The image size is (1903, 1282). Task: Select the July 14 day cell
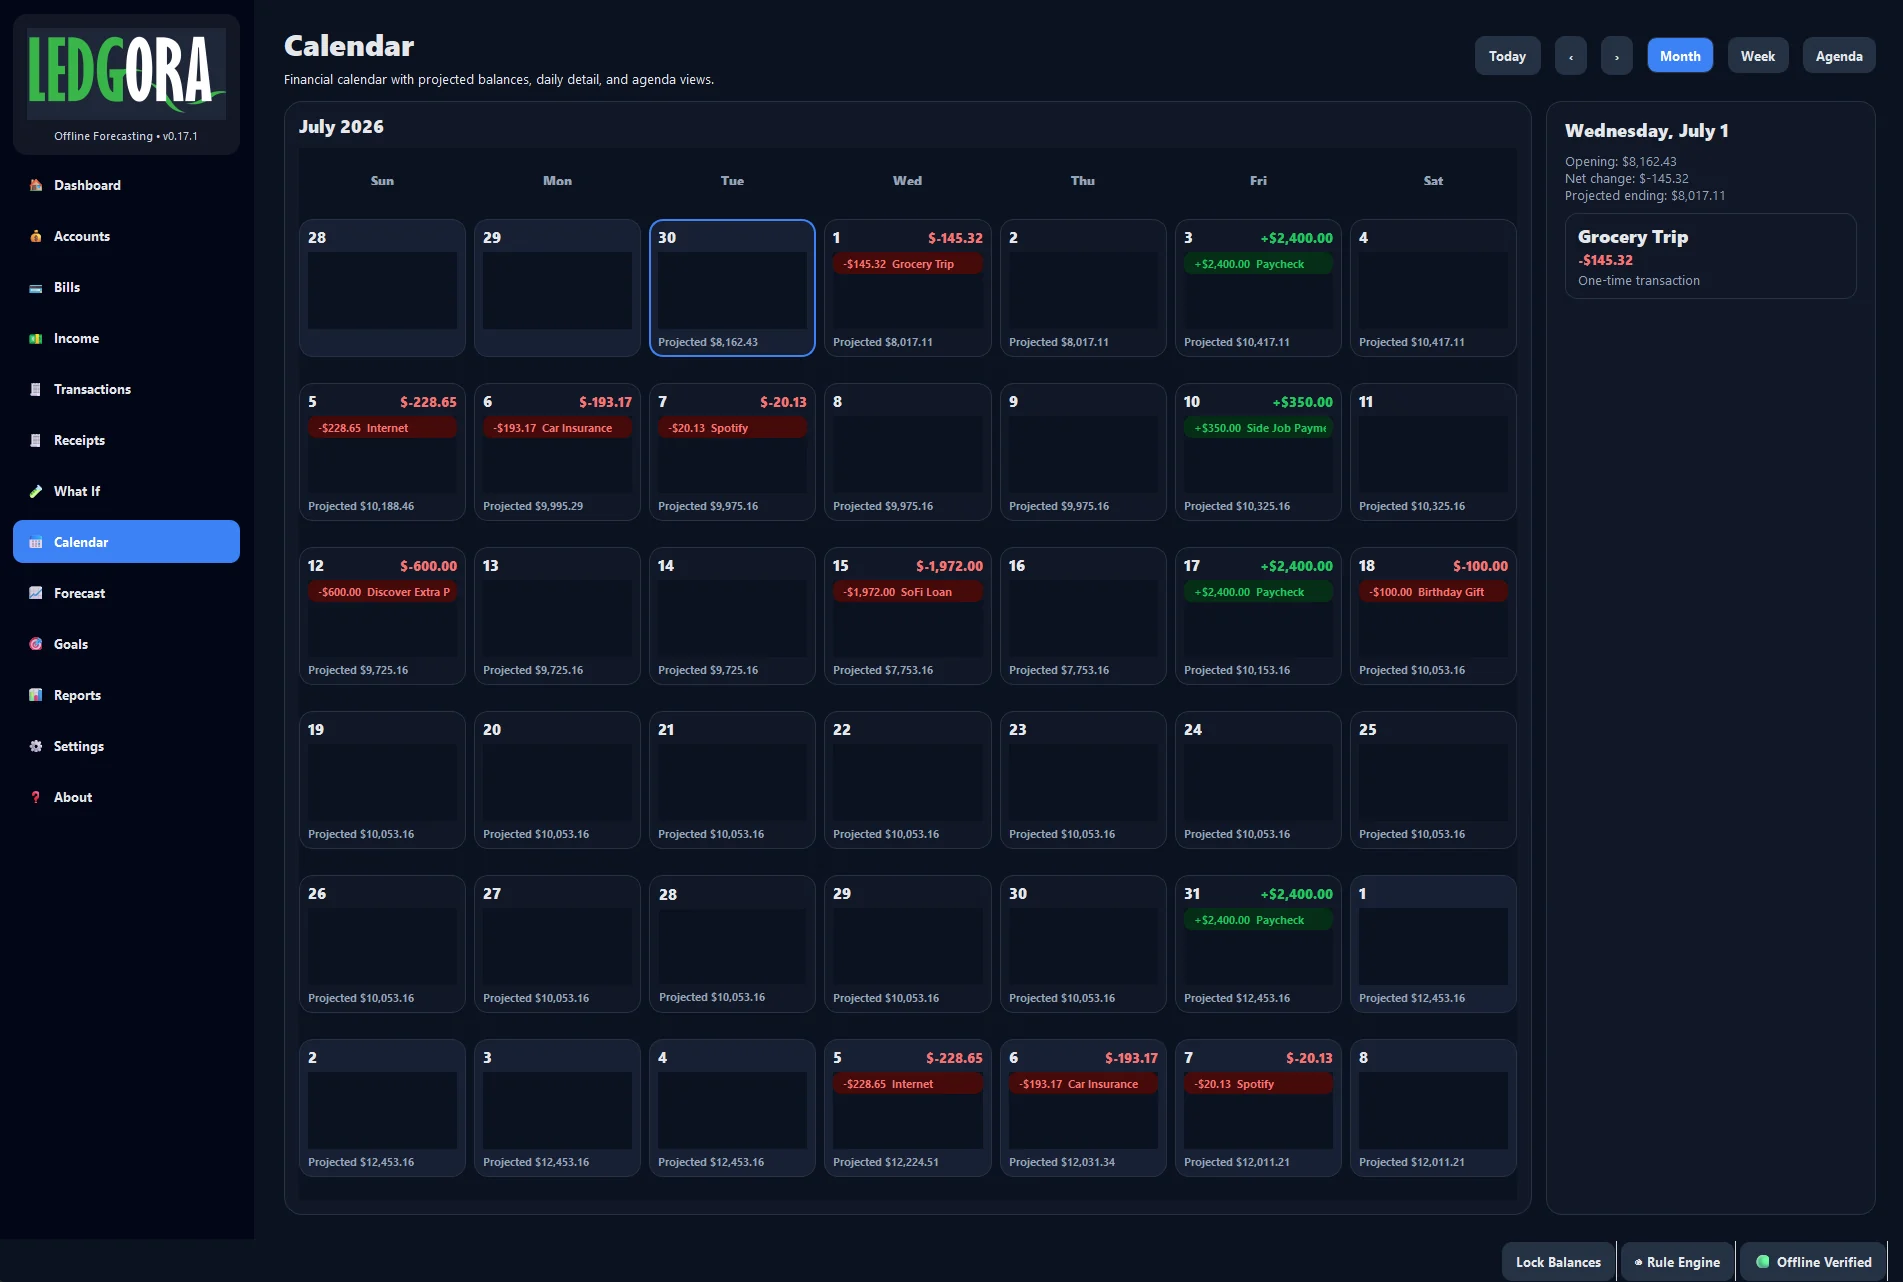click(x=732, y=616)
